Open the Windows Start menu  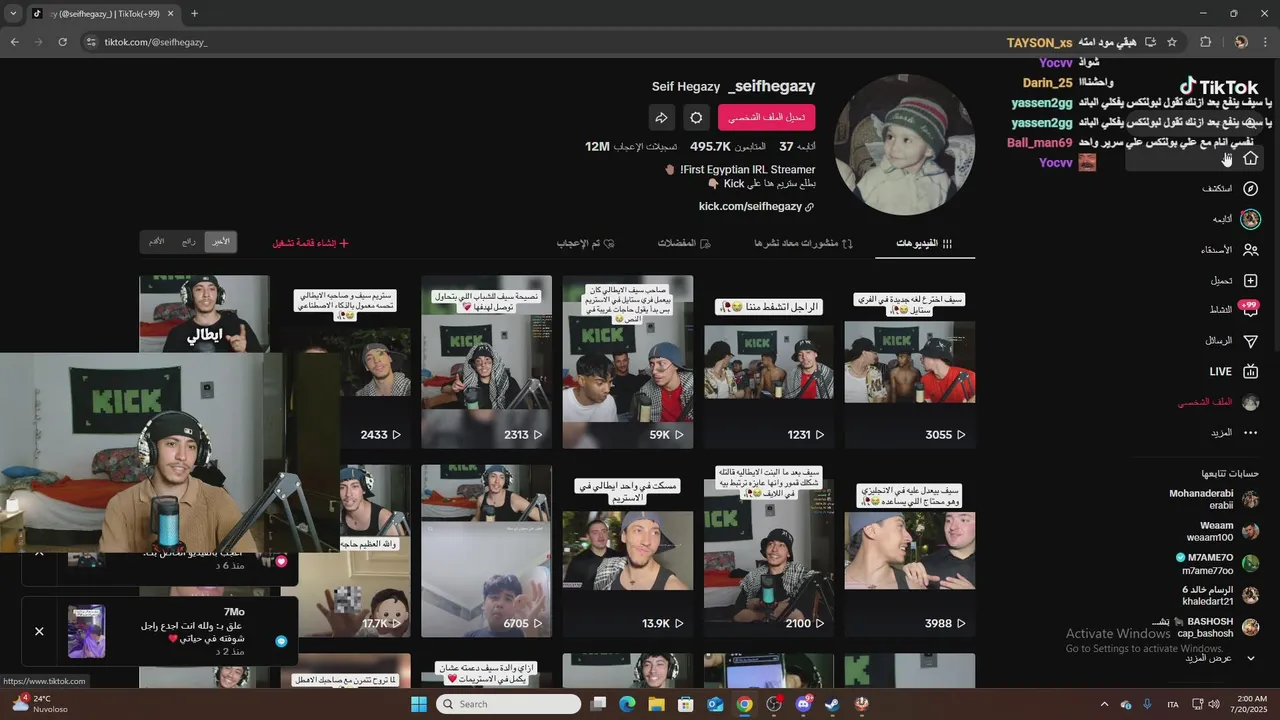[418, 704]
